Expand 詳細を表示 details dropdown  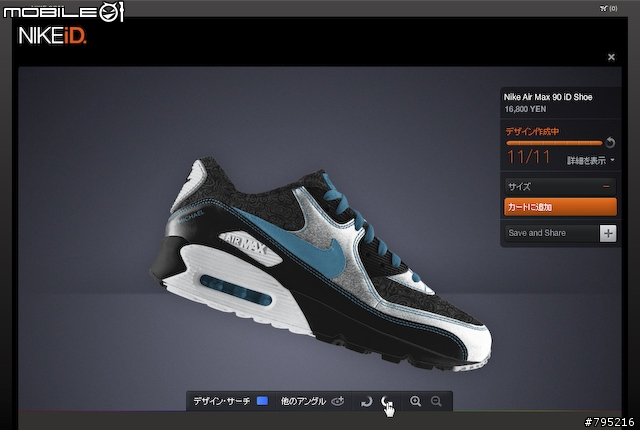[591, 160]
